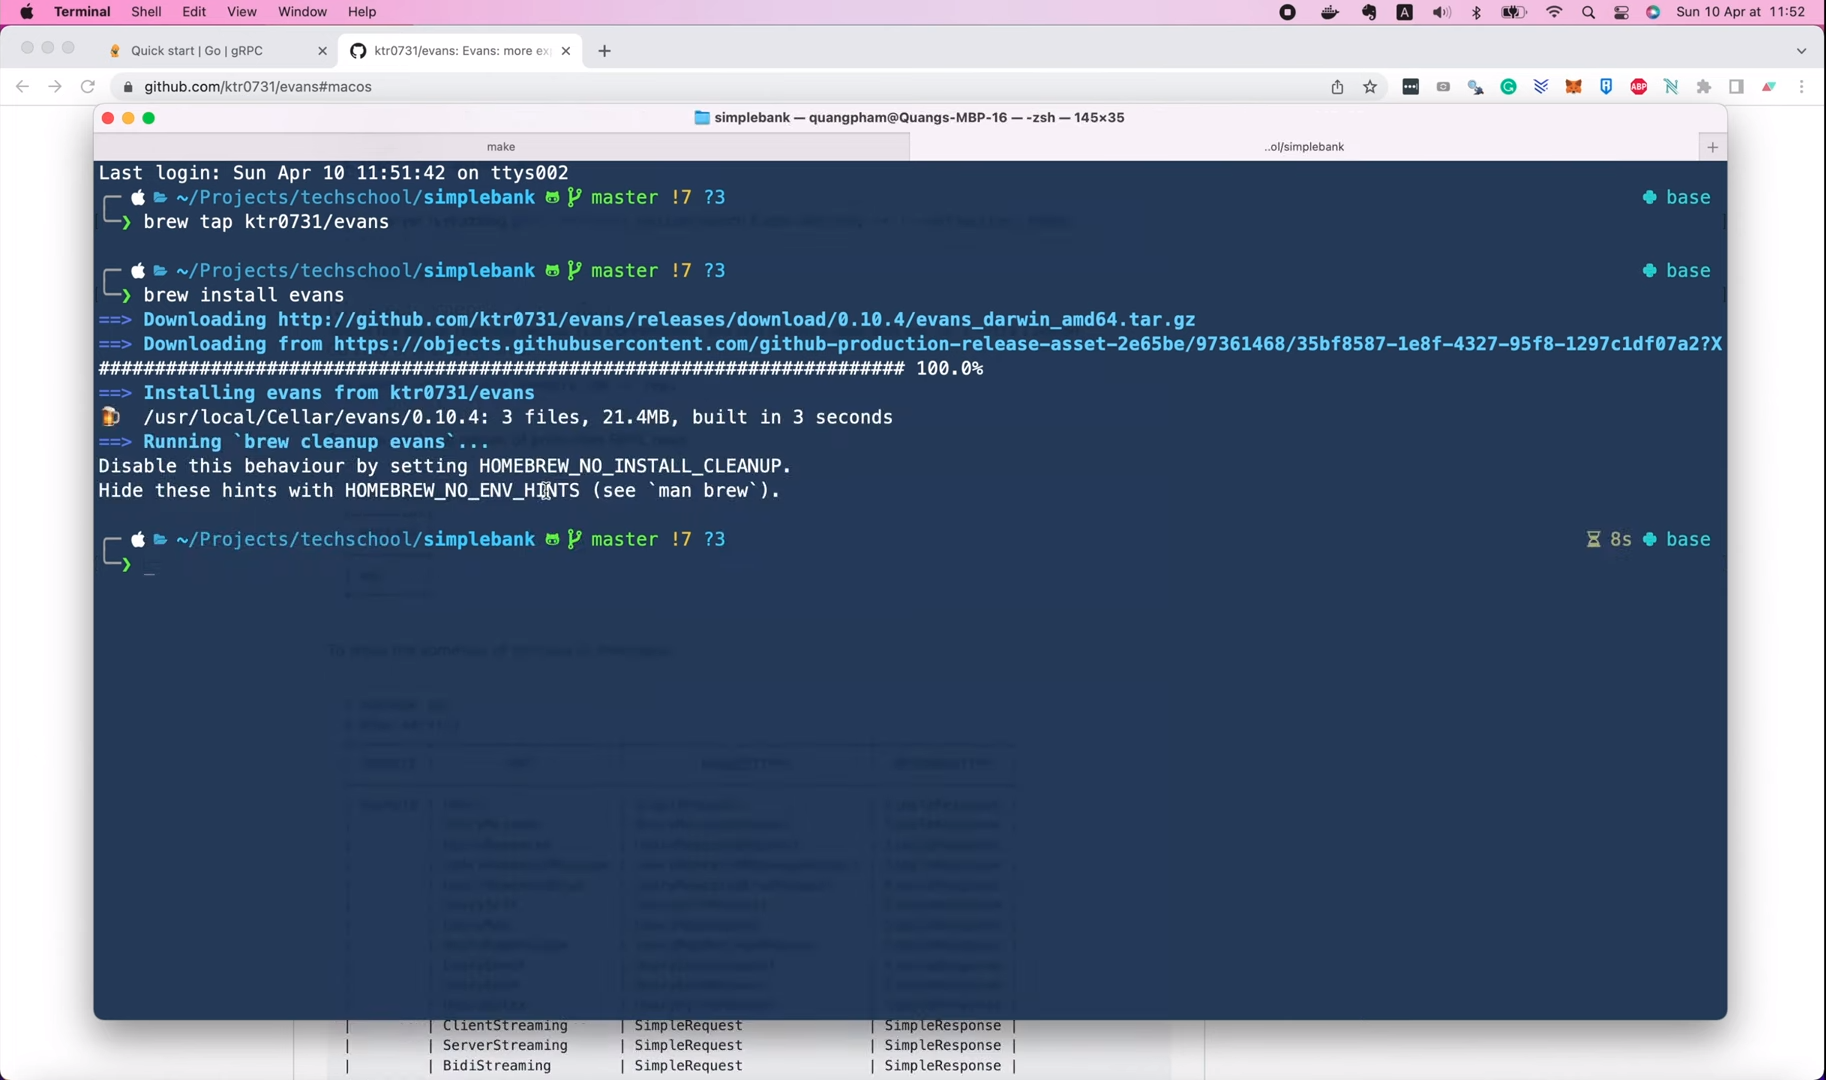Screen dimensions: 1826x1080
Task: Expand the browser tab search chevron
Action: pyautogui.click(x=1801, y=51)
